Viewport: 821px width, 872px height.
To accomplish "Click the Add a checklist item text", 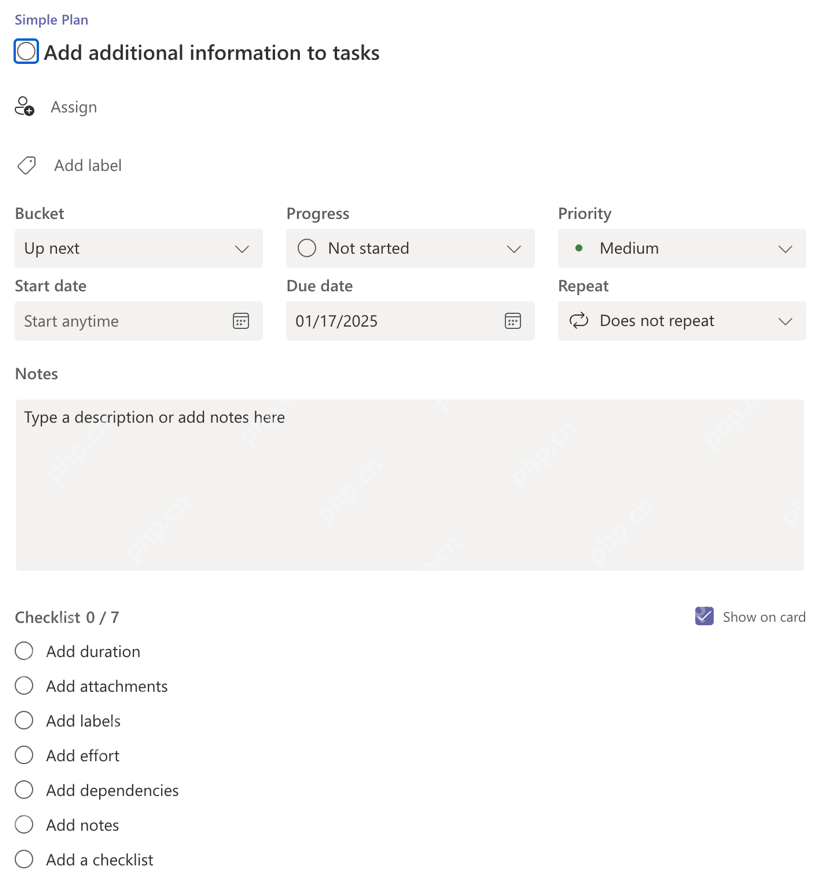I will (100, 860).
